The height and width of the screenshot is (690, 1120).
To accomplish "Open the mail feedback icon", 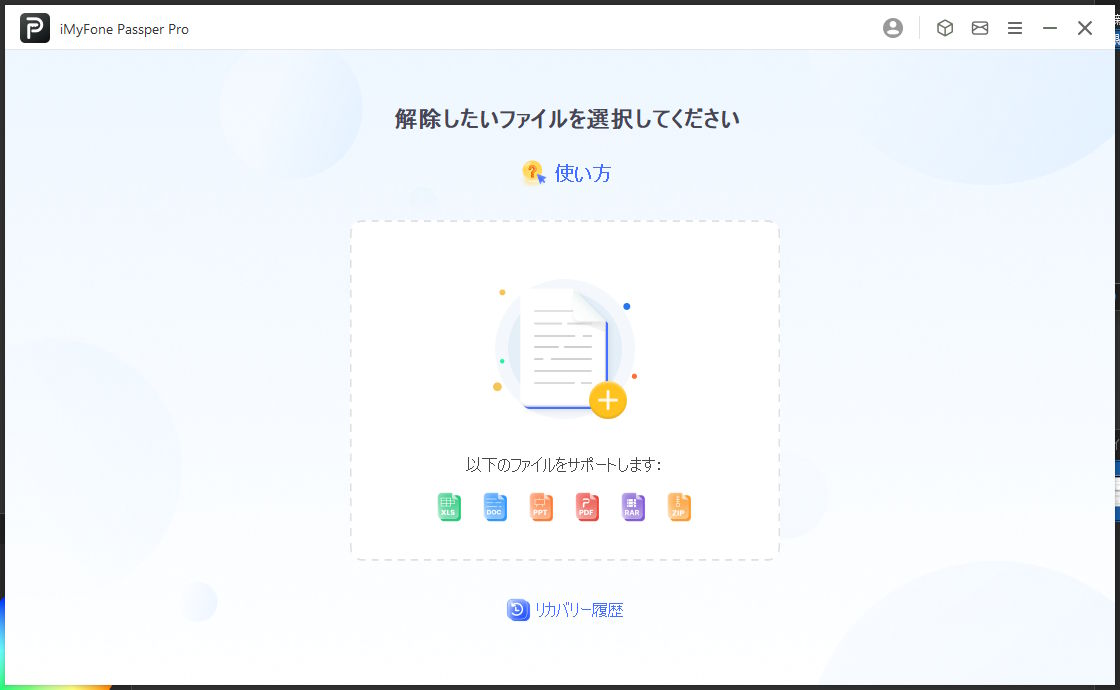I will (980, 29).
